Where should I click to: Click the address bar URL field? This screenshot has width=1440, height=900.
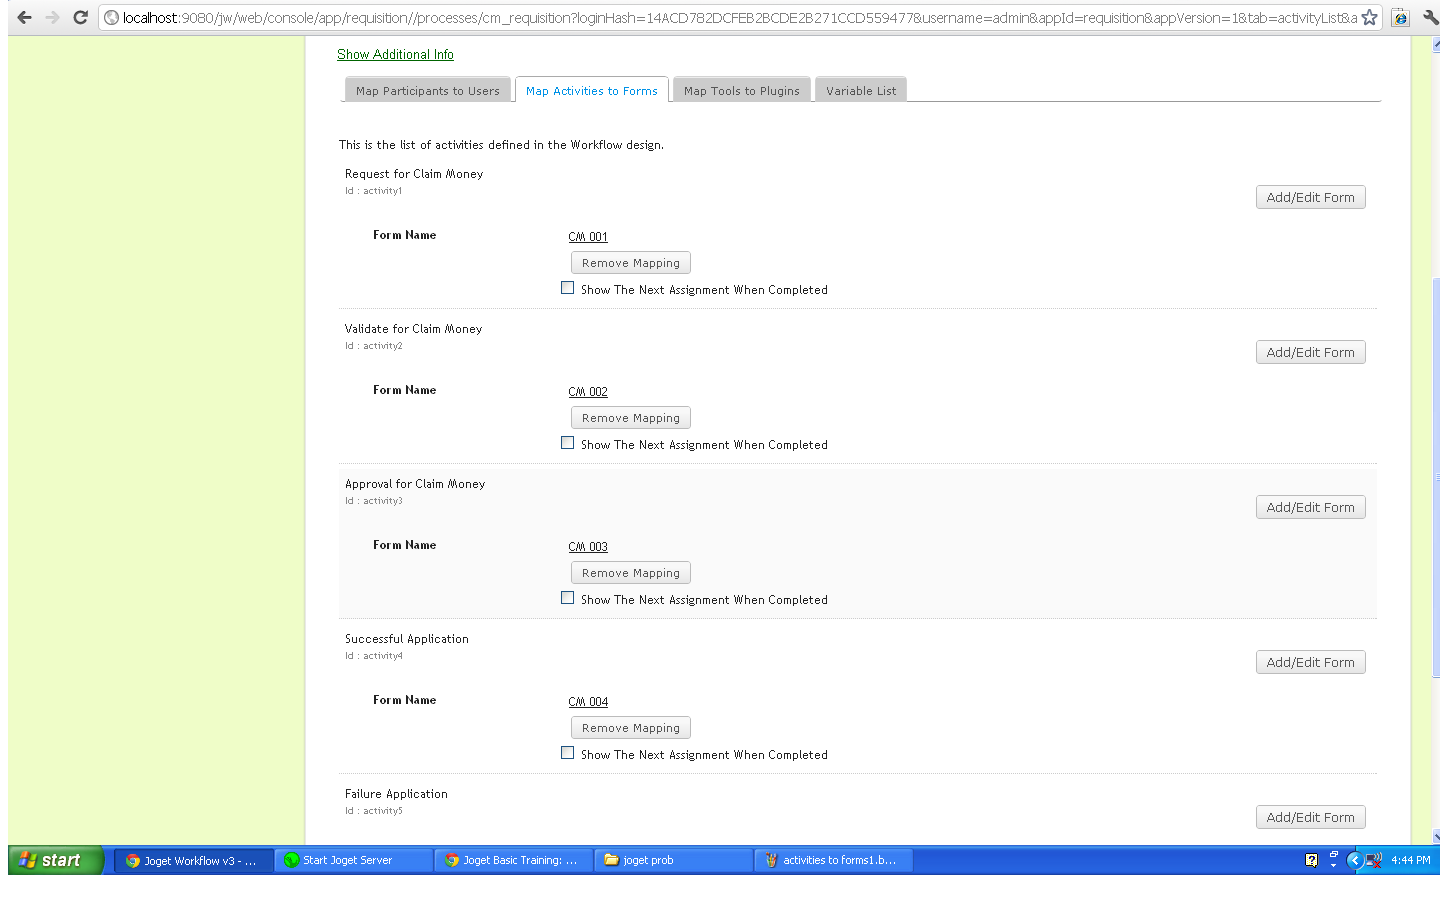point(740,17)
